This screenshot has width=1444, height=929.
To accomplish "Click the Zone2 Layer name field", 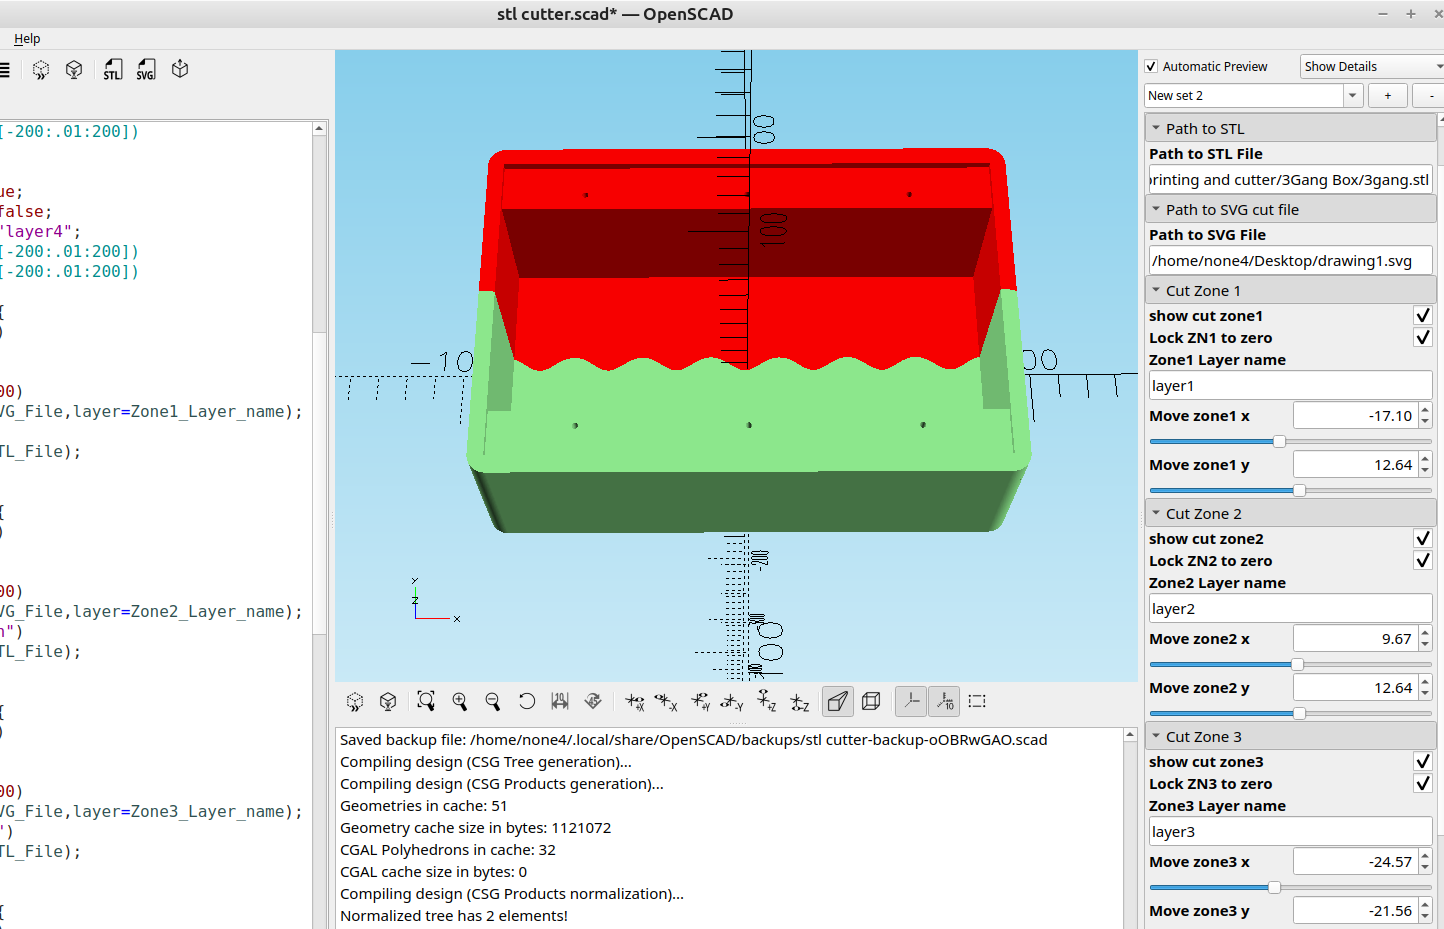I will point(1290,609).
